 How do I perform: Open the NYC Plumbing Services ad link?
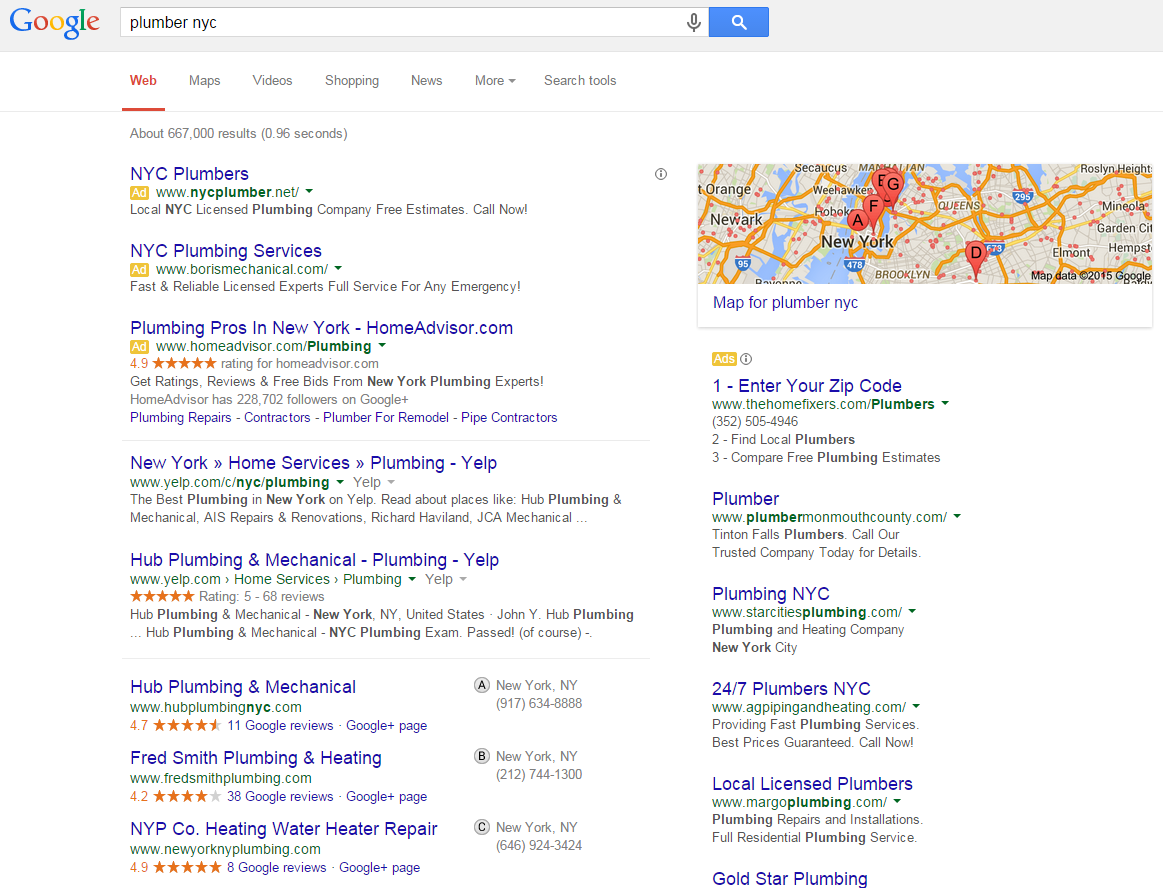point(225,251)
